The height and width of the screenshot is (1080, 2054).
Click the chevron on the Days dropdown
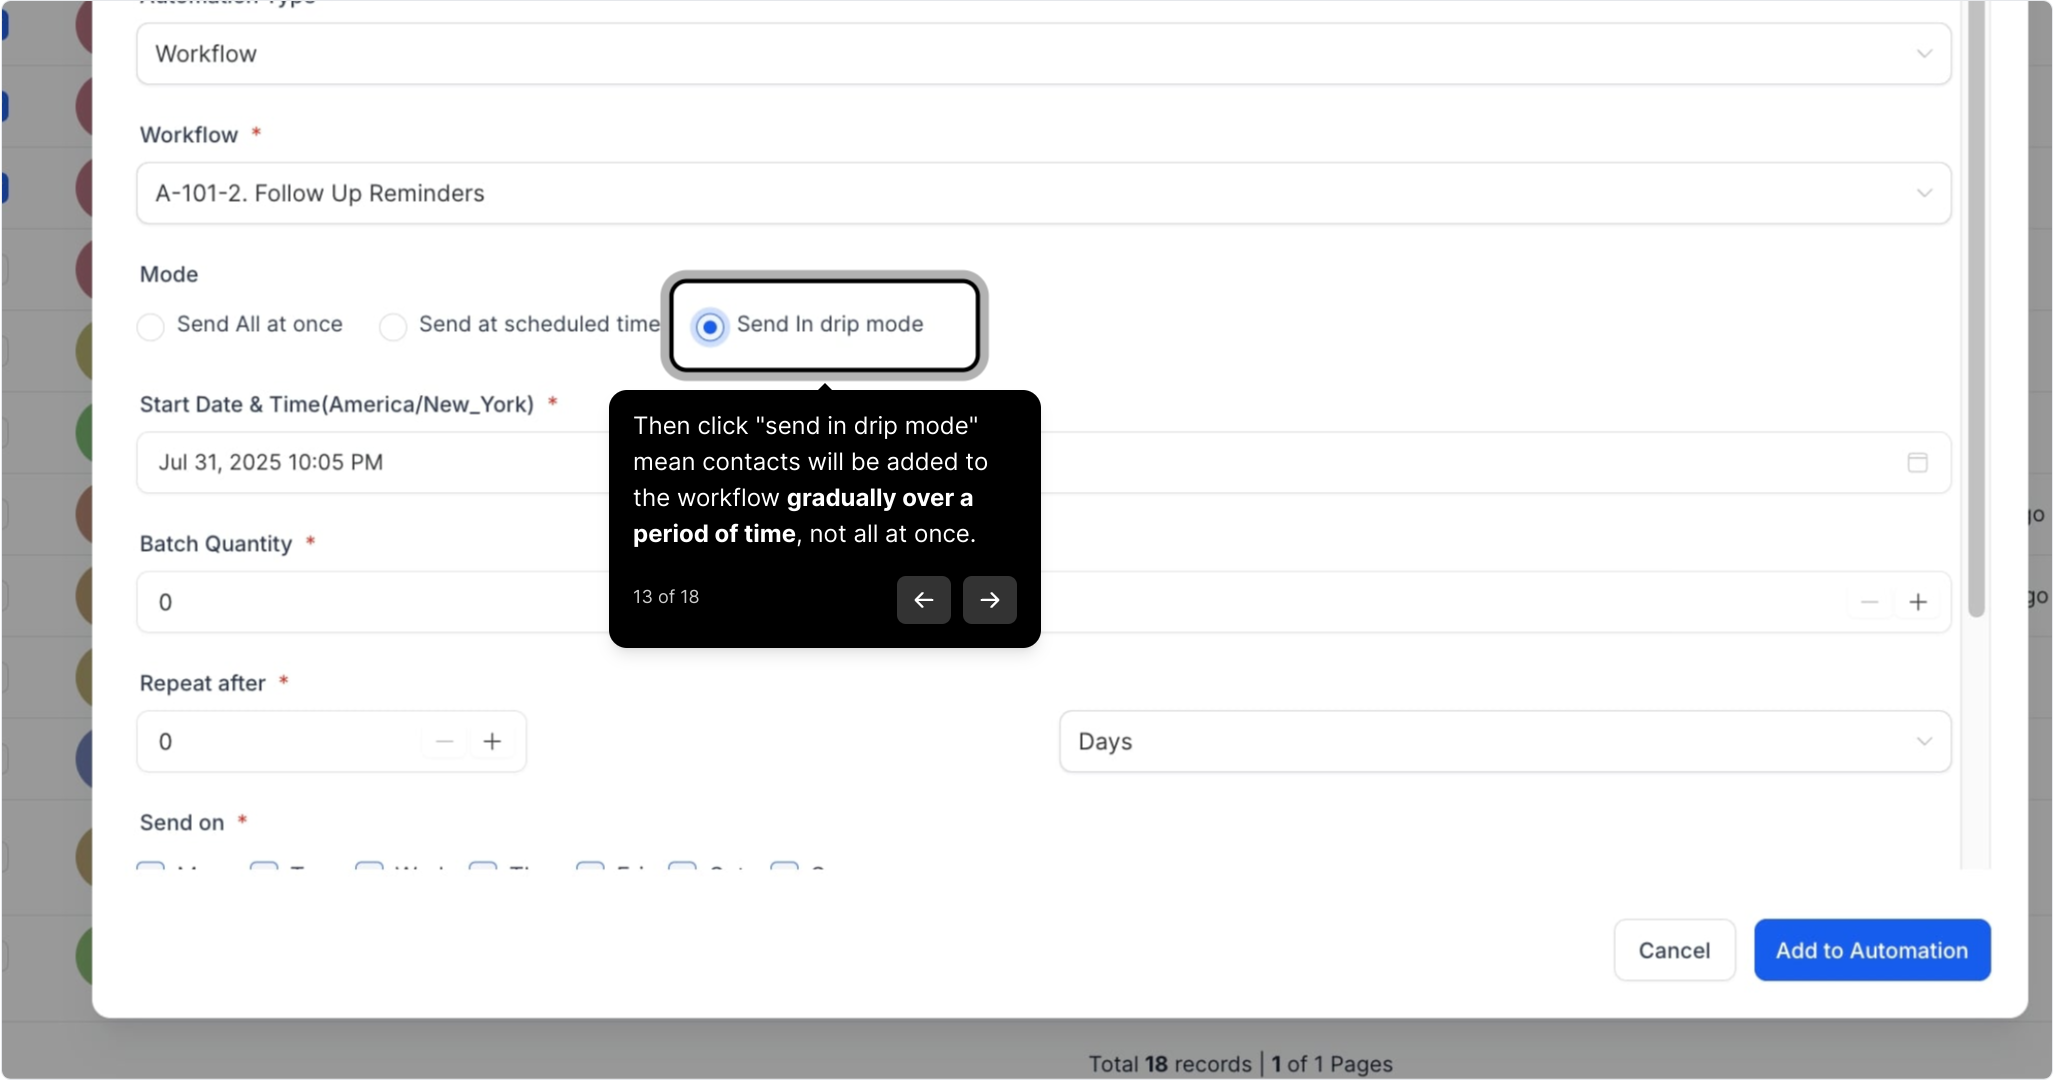[1923, 741]
